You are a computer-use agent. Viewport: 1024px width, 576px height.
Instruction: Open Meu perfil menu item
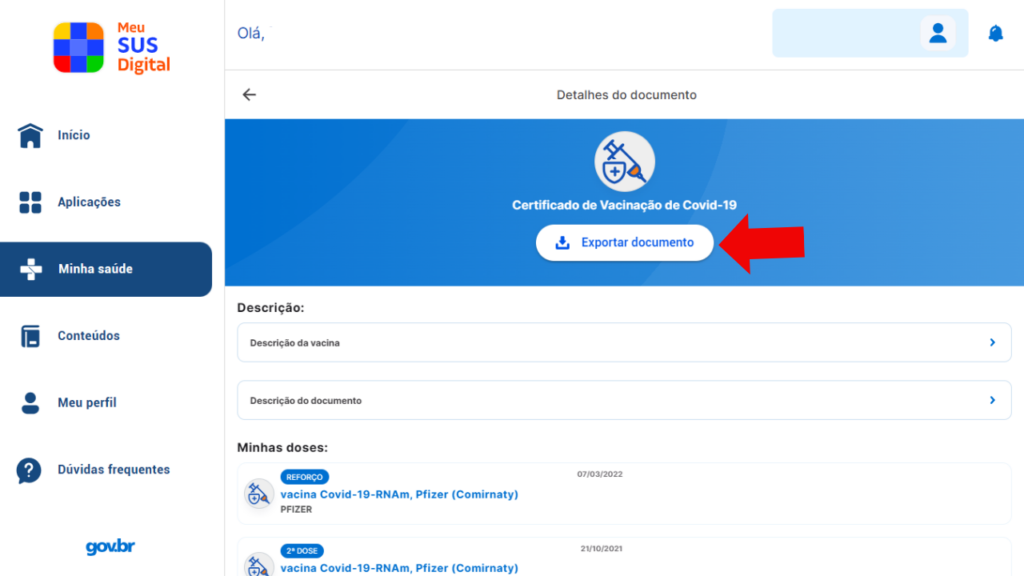coord(87,403)
